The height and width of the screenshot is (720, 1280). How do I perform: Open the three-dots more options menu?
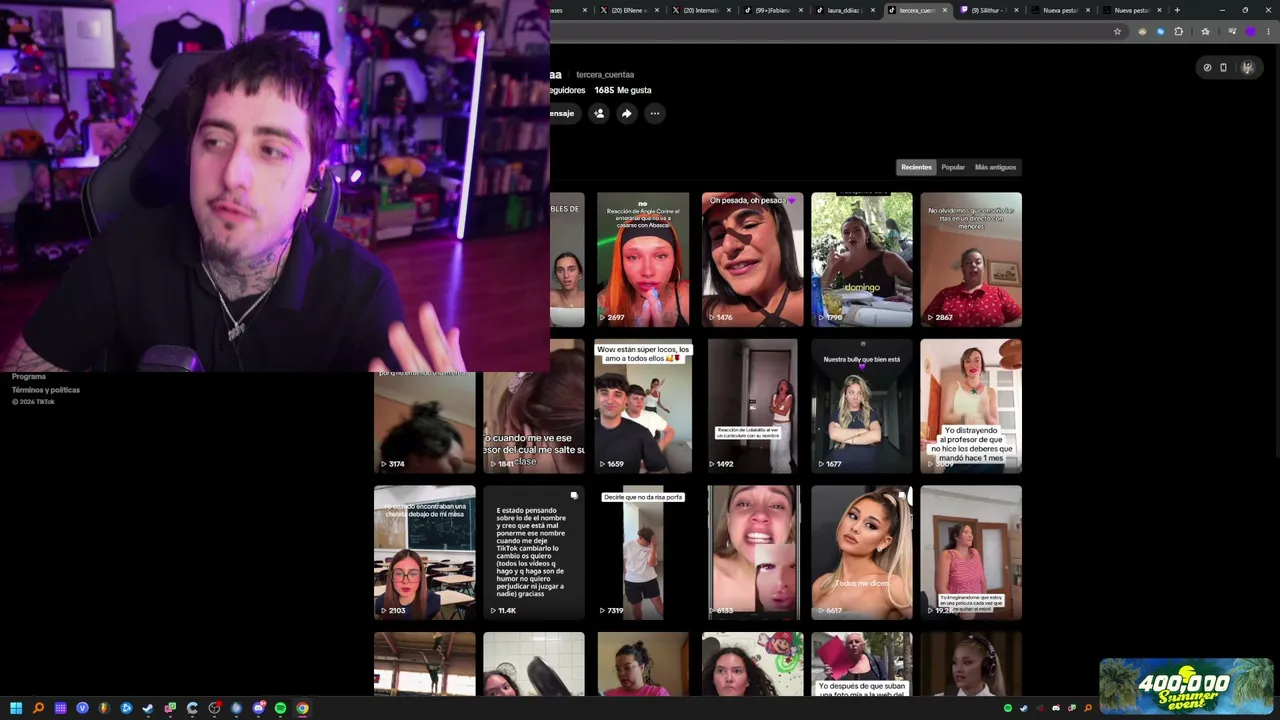pyautogui.click(x=655, y=113)
